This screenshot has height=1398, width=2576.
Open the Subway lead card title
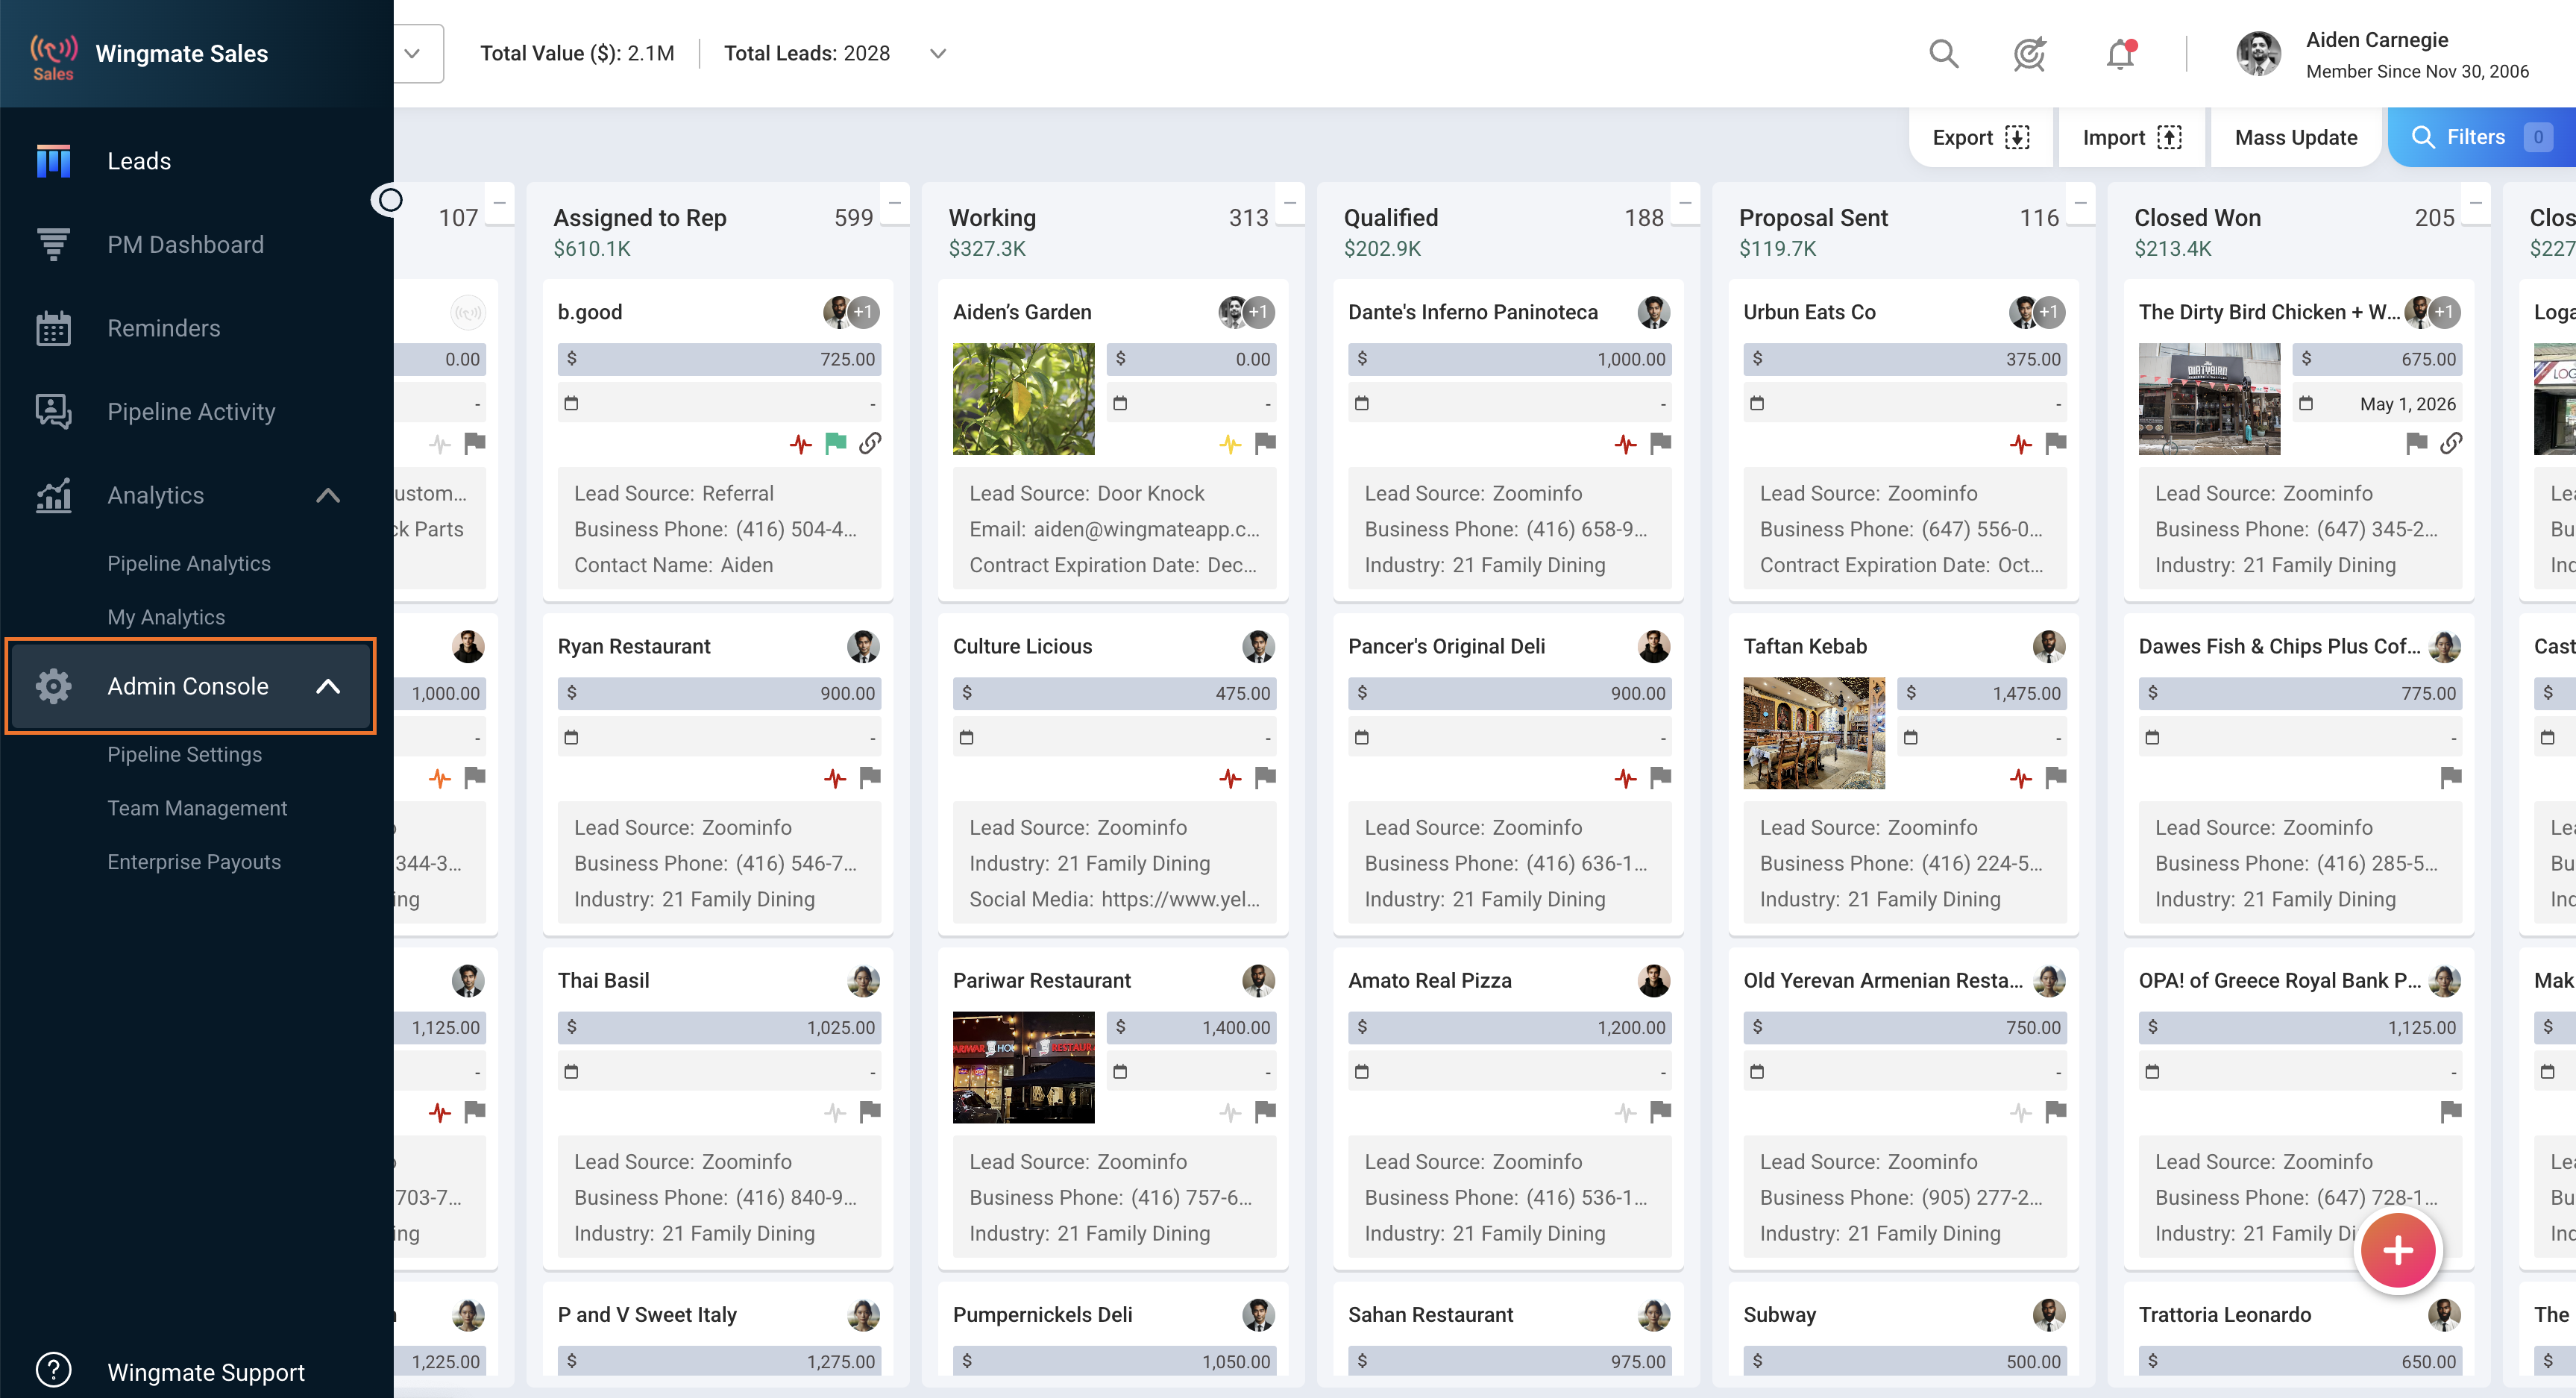tap(1779, 1314)
